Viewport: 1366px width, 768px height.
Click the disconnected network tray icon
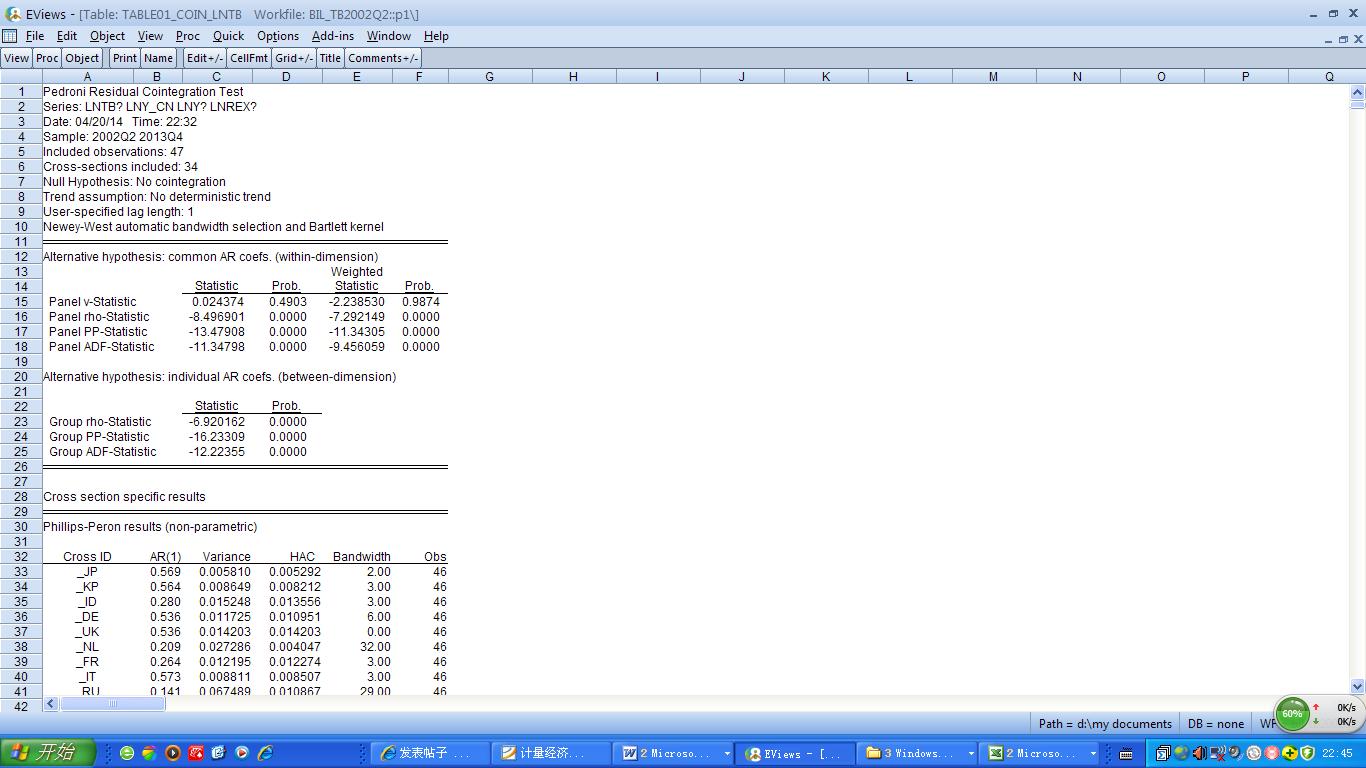click(1217, 753)
